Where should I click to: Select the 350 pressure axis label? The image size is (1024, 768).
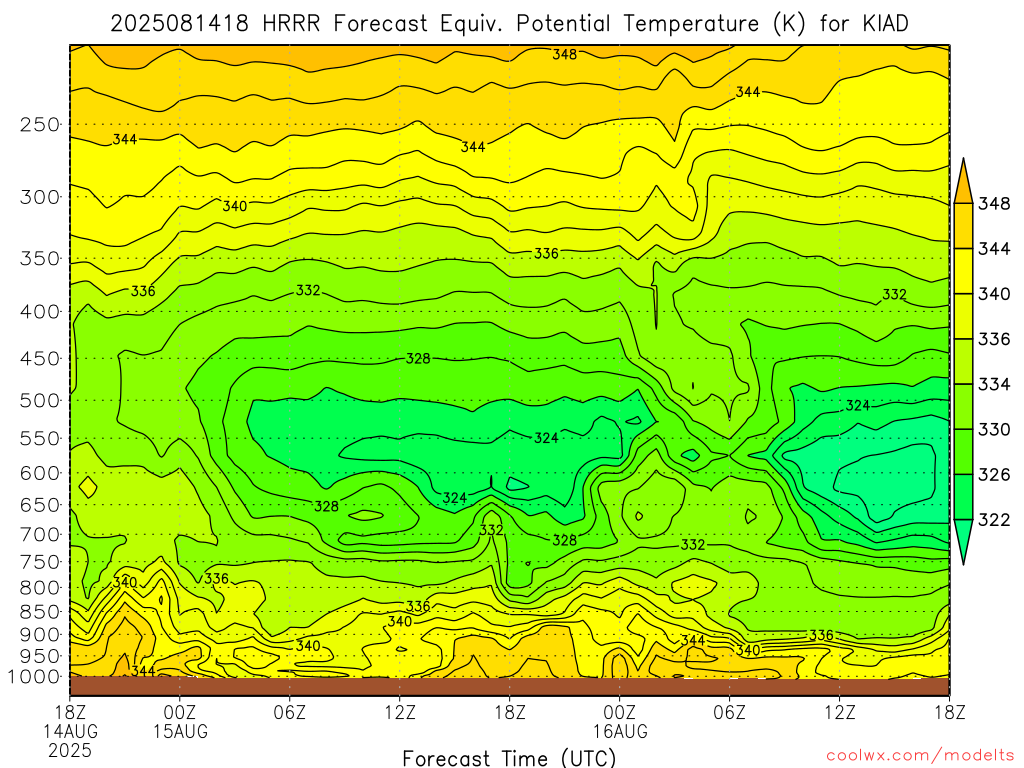39,259
